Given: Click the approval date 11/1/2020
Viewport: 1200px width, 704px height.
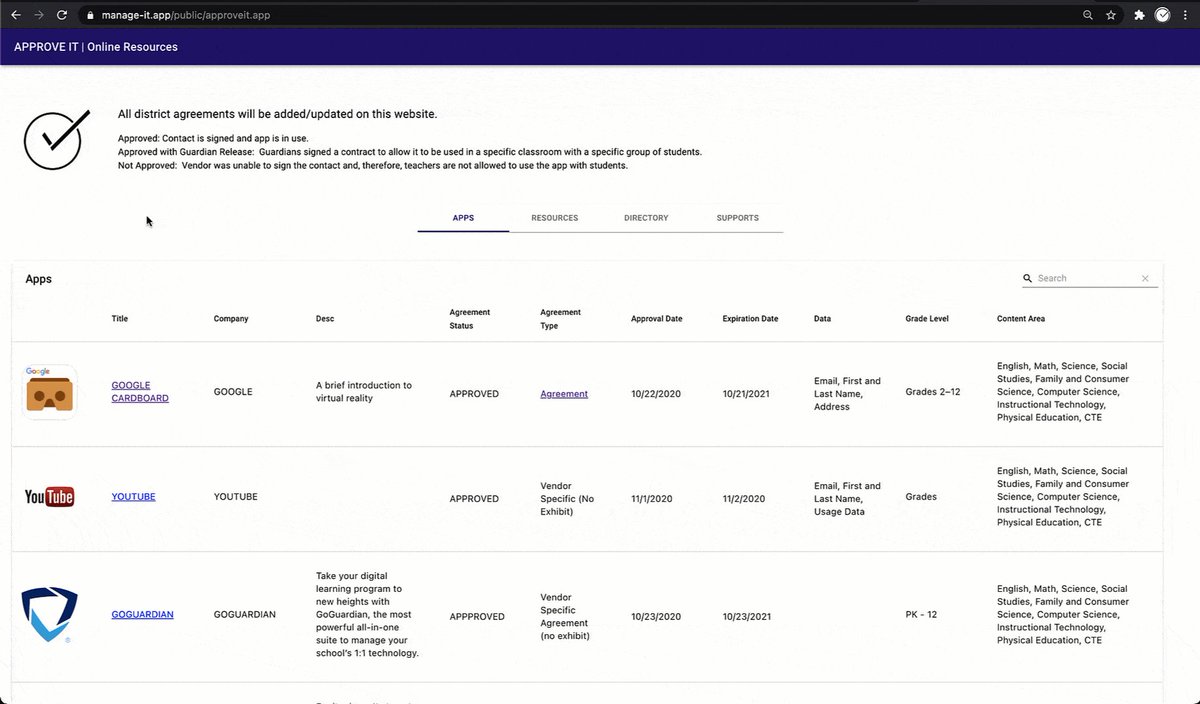Looking at the screenshot, I should pyautogui.click(x=652, y=499).
